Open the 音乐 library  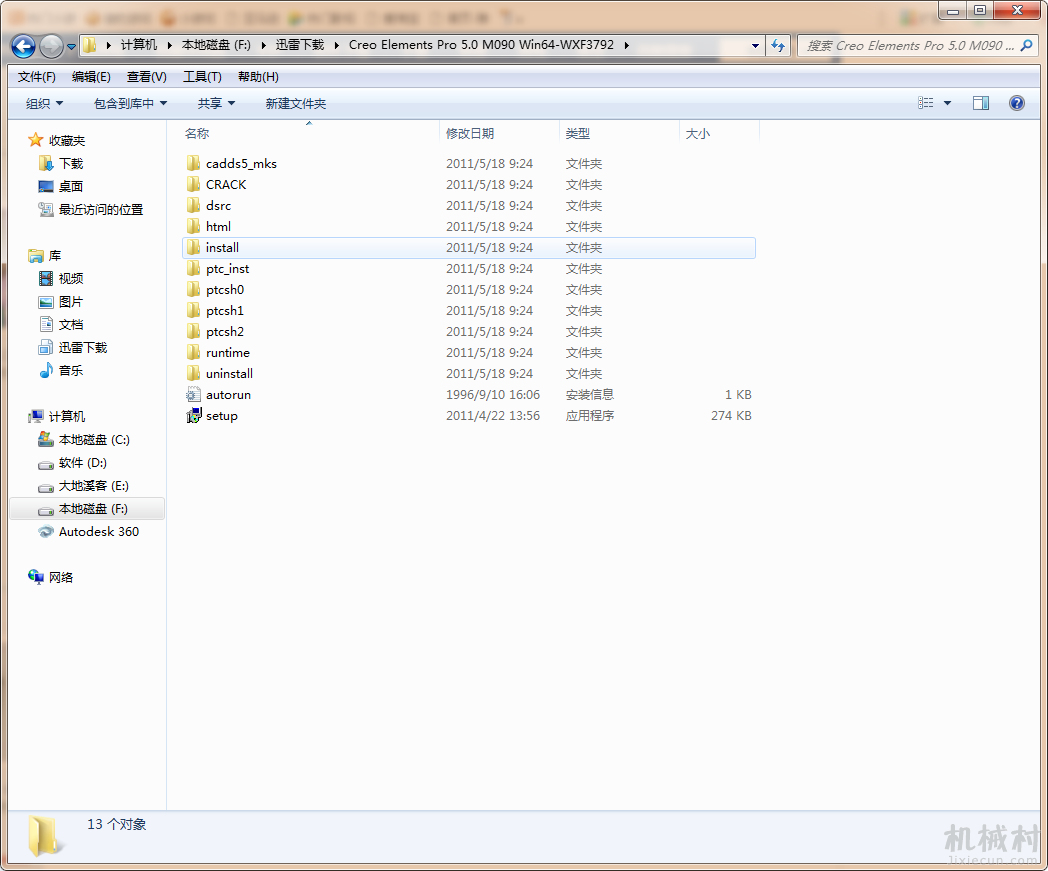coord(71,370)
